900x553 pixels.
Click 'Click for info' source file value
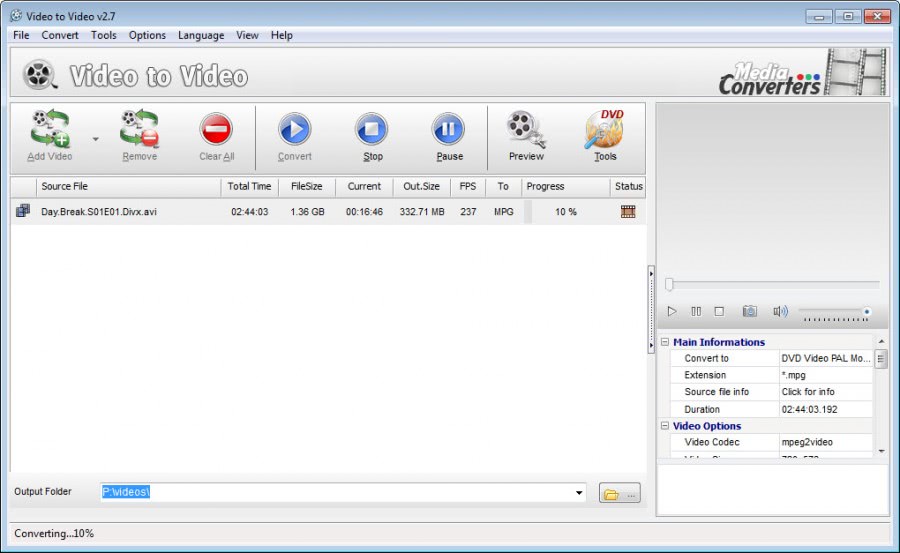coord(808,392)
